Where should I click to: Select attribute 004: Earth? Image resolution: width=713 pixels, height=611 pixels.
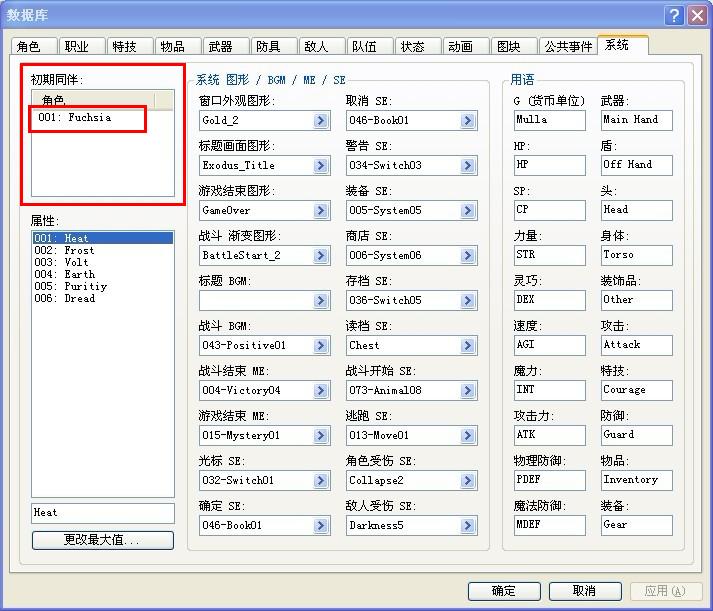(x=103, y=274)
